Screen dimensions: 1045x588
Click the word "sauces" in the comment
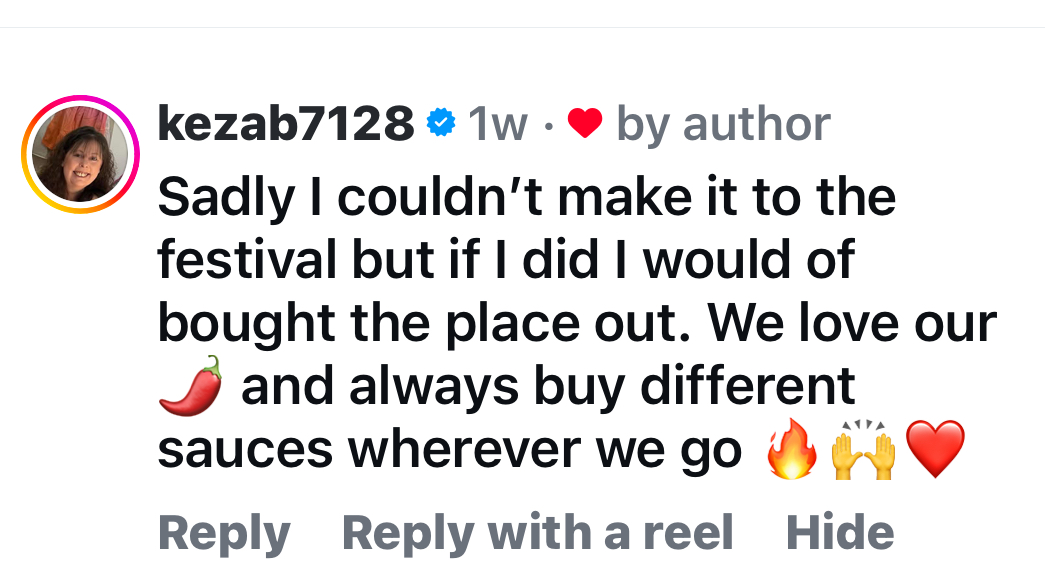(x=245, y=450)
